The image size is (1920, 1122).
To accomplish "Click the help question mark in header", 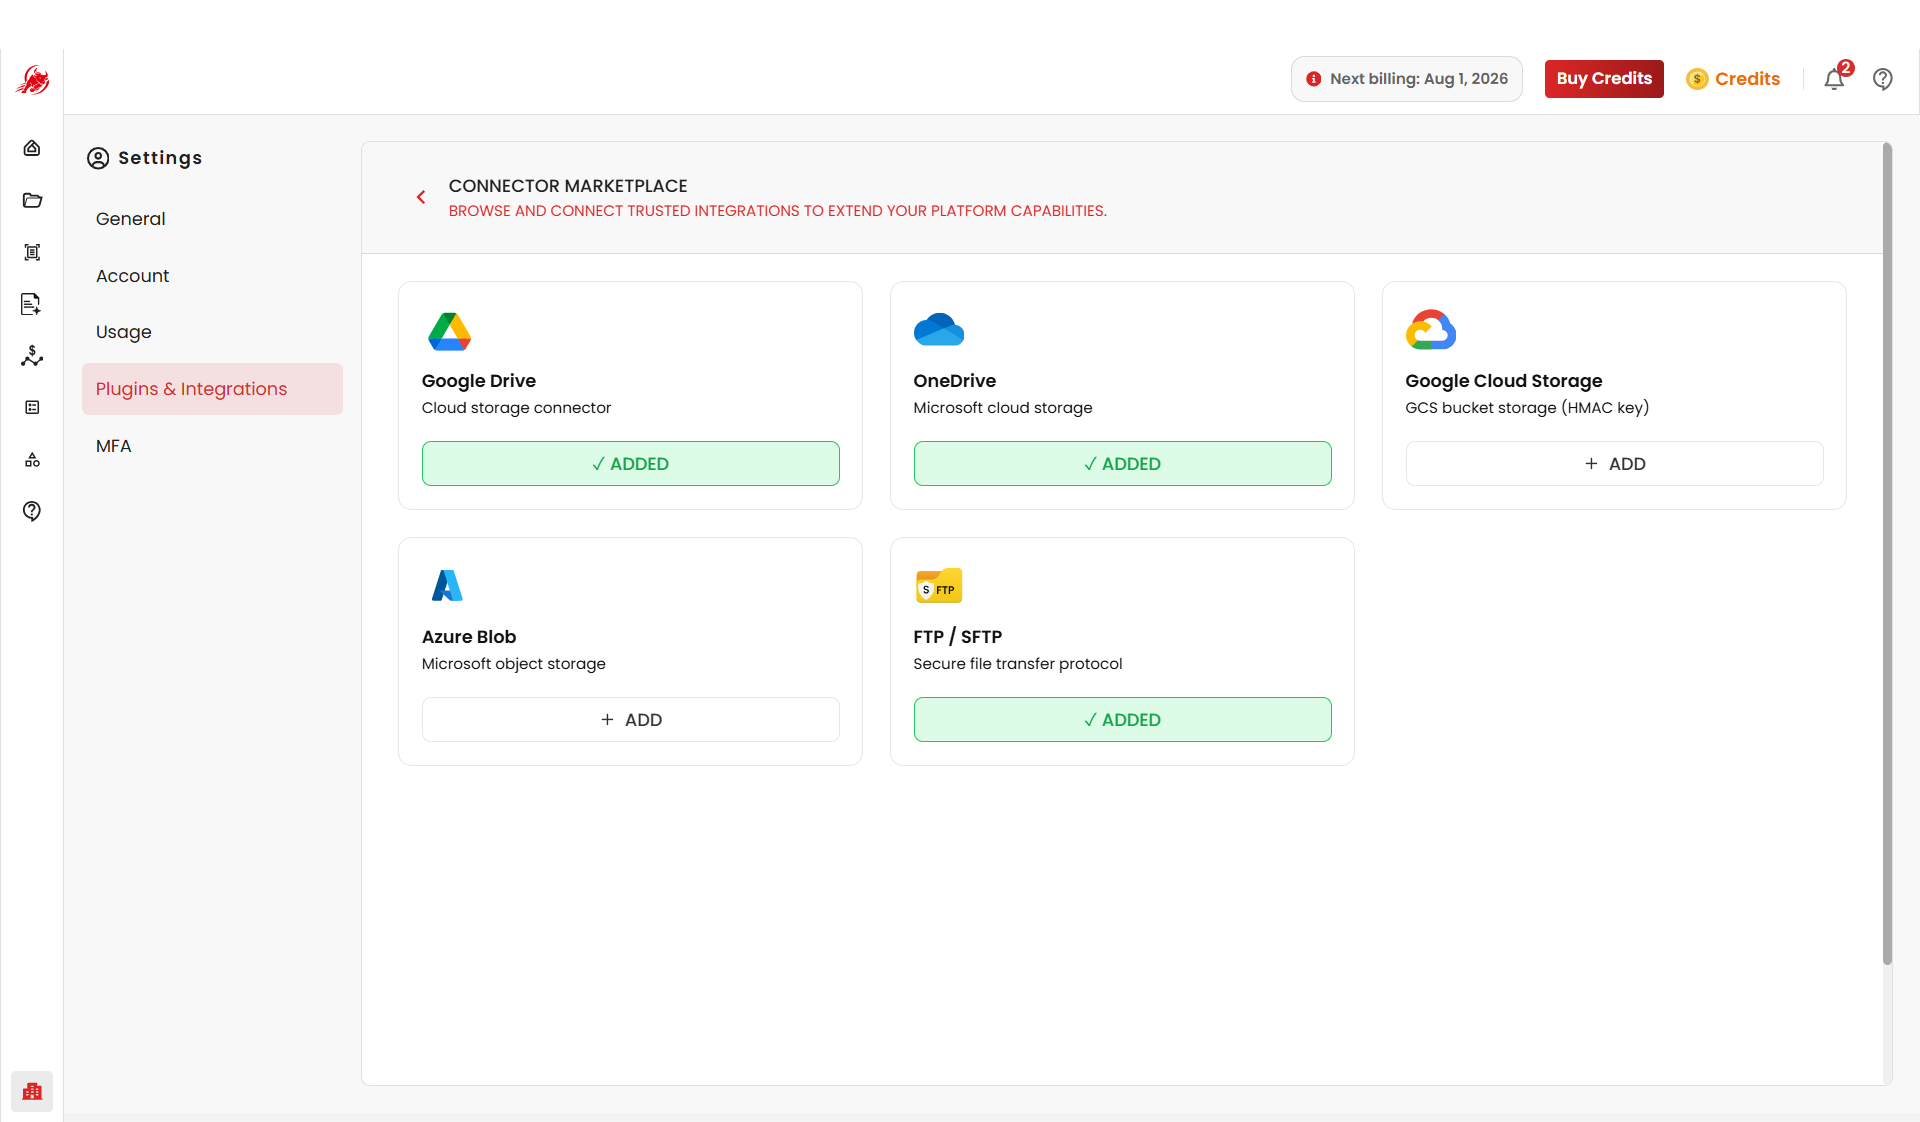I will (x=1883, y=79).
